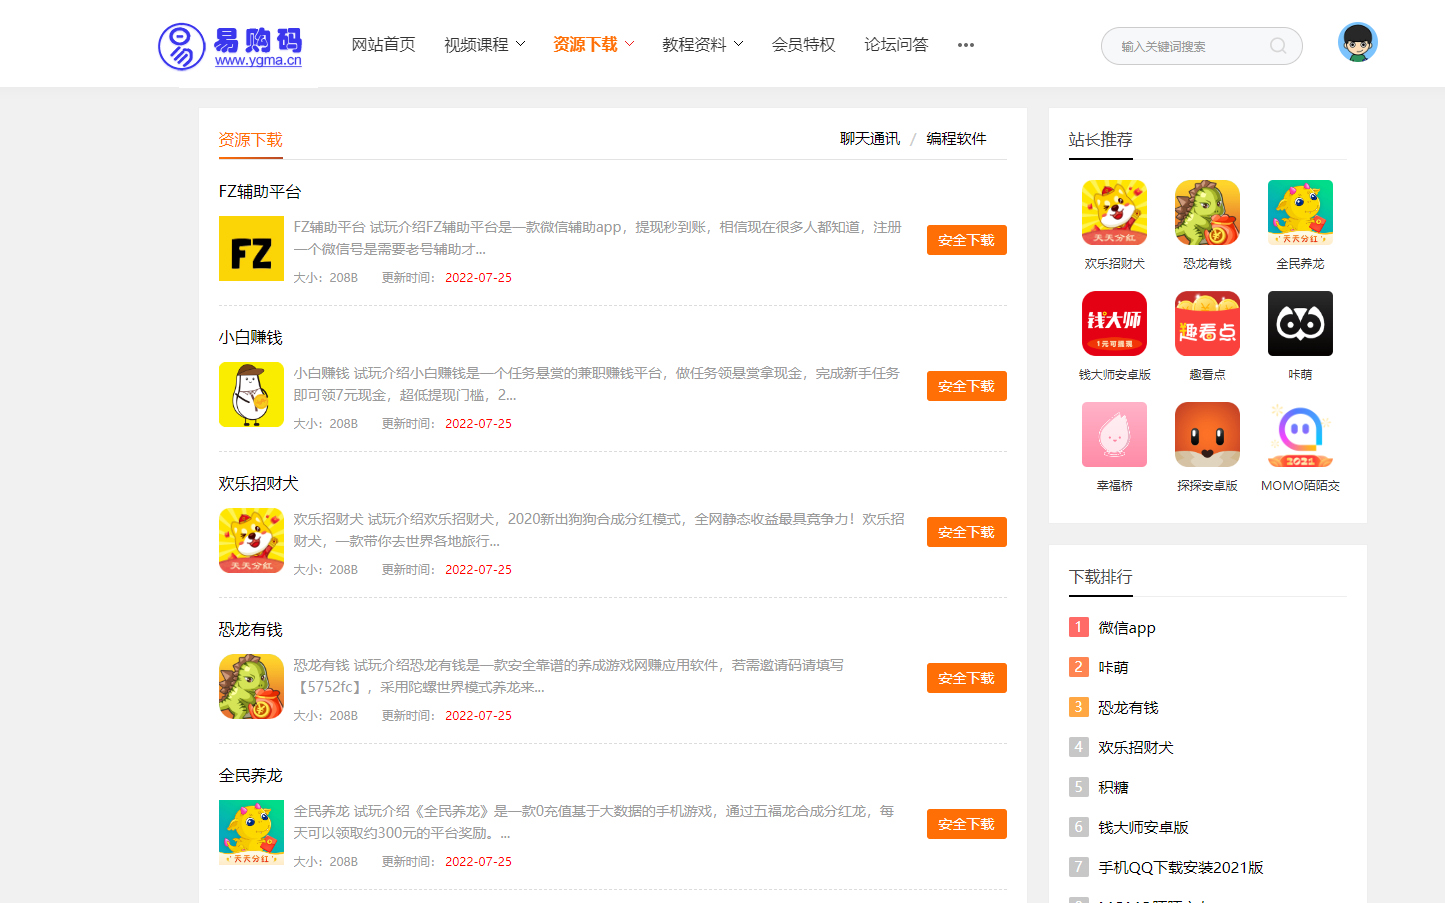Open 微信app link in download ranking
The height and width of the screenshot is (903, 1445).
click(1126, 628)
